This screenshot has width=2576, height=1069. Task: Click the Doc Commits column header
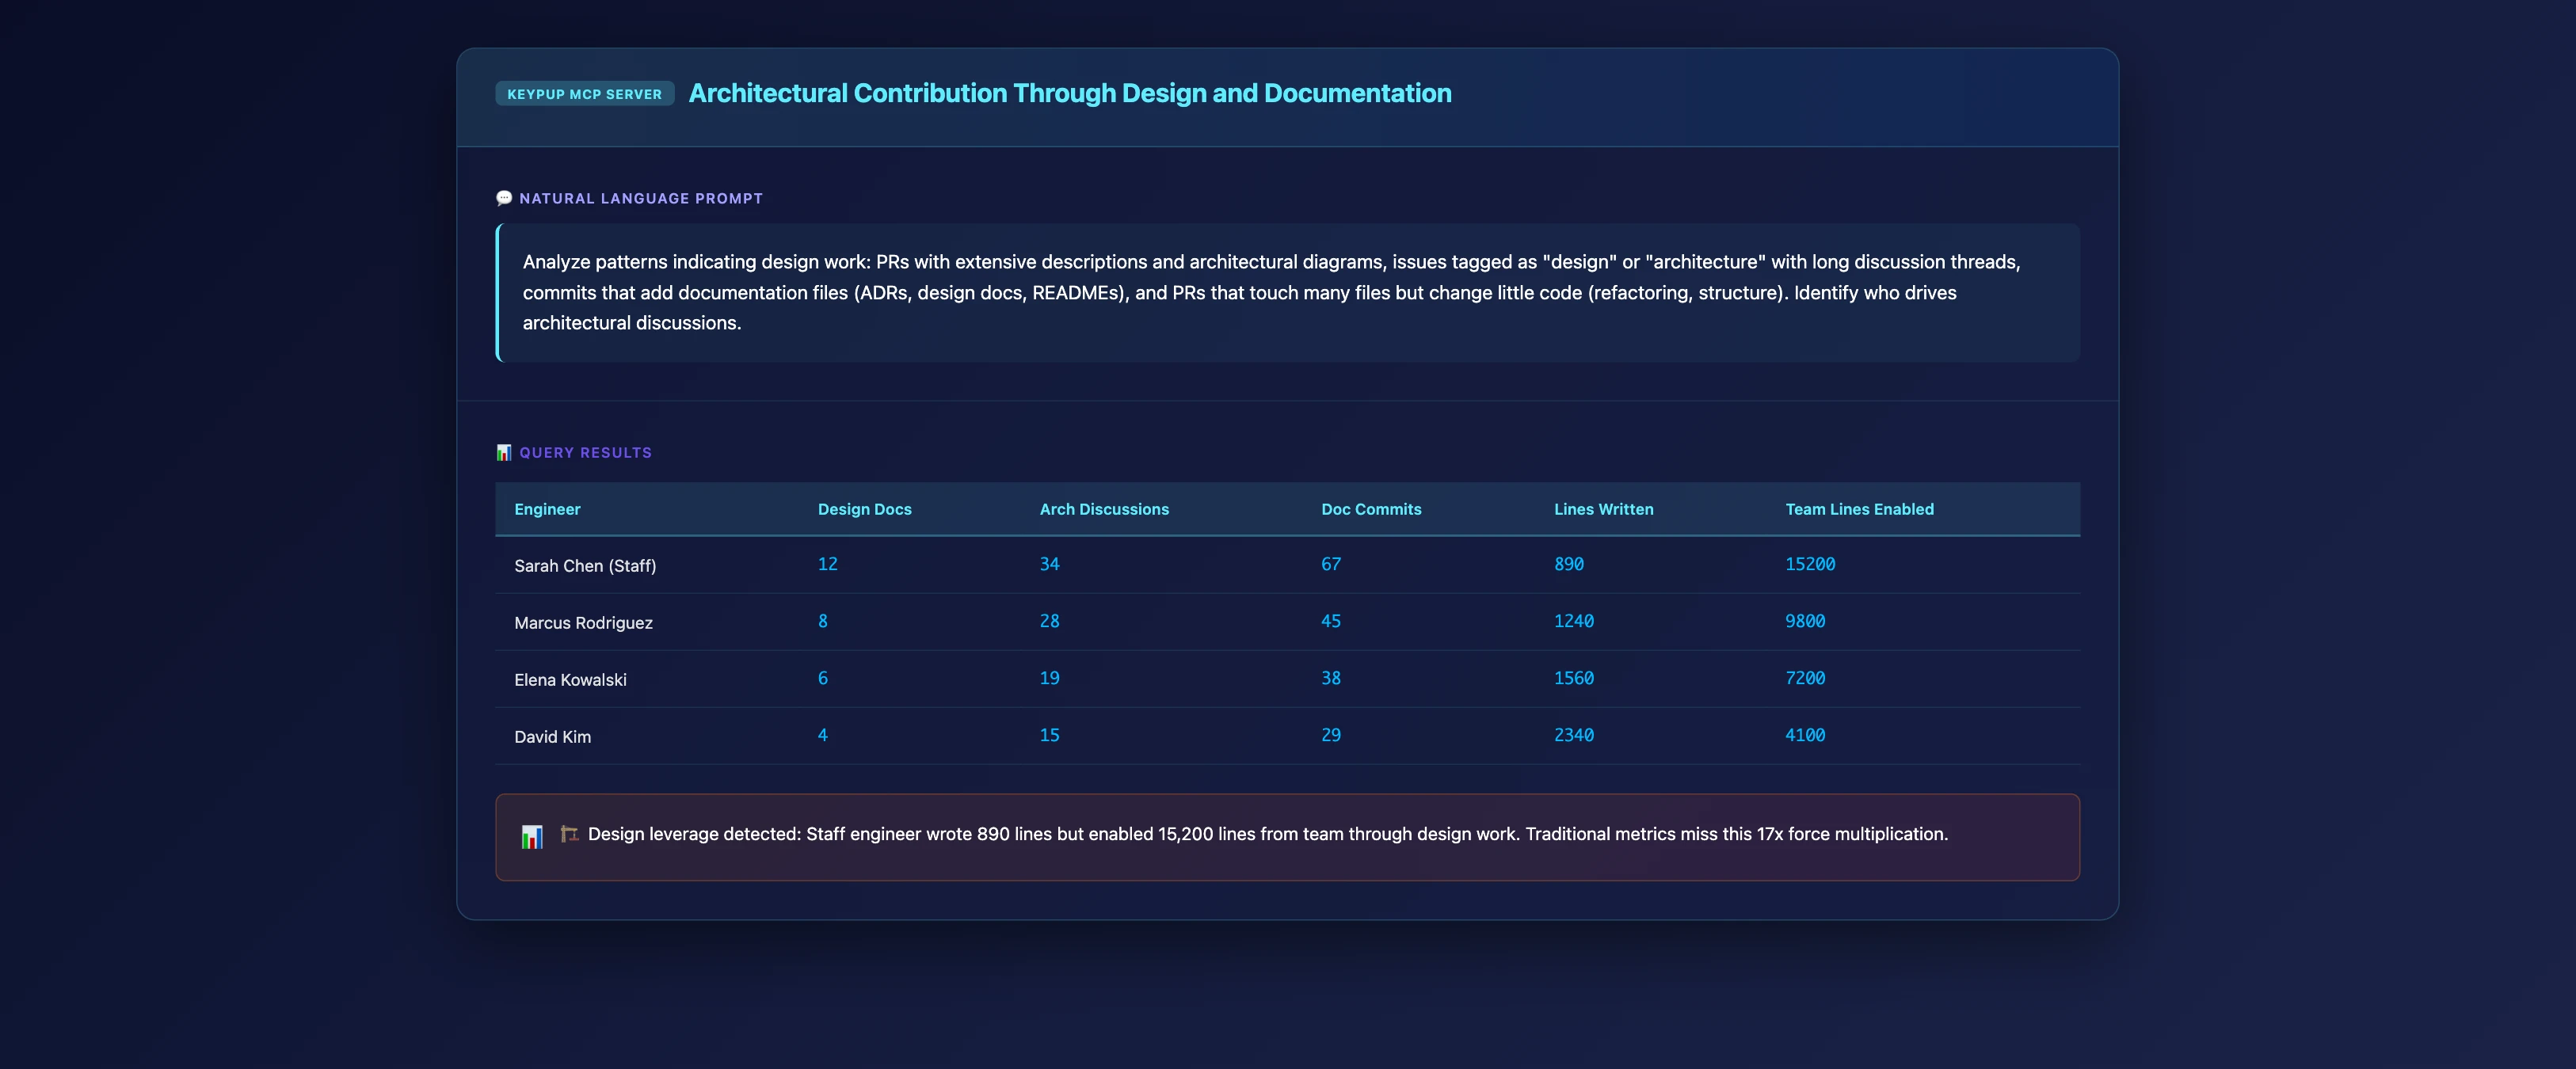coord(1371,509)
